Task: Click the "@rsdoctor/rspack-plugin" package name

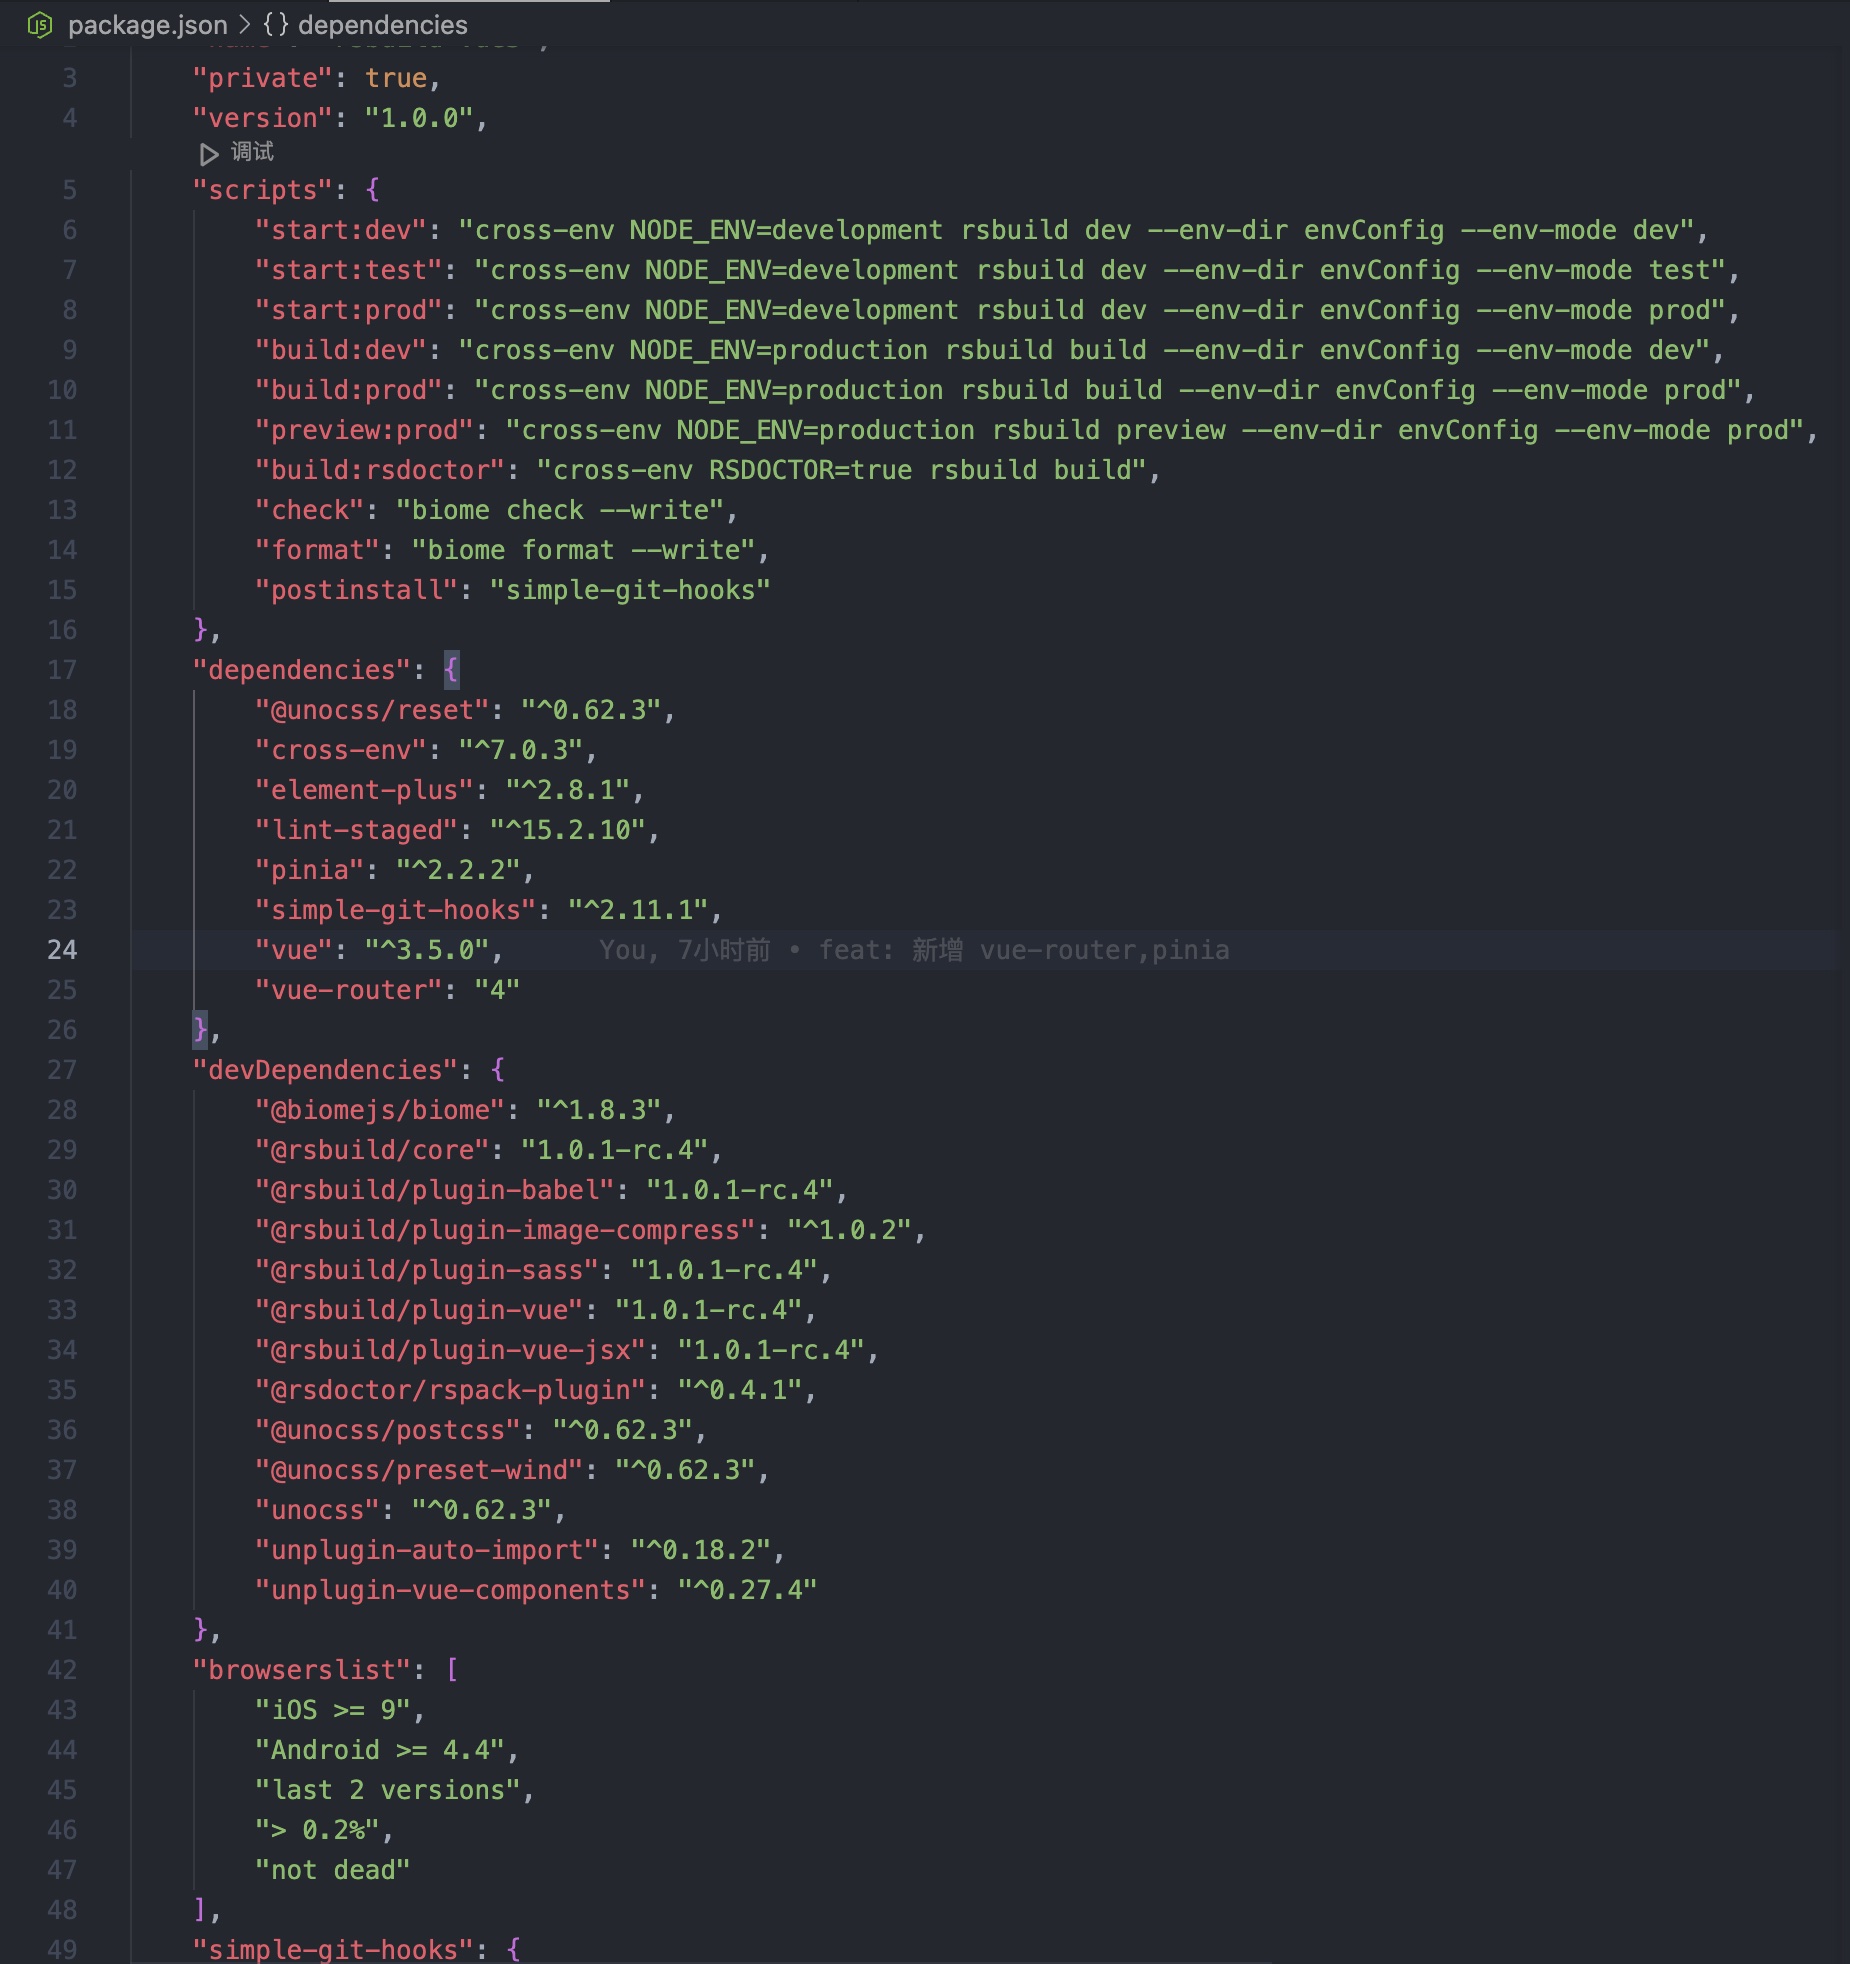Action: pos(451,1390)
